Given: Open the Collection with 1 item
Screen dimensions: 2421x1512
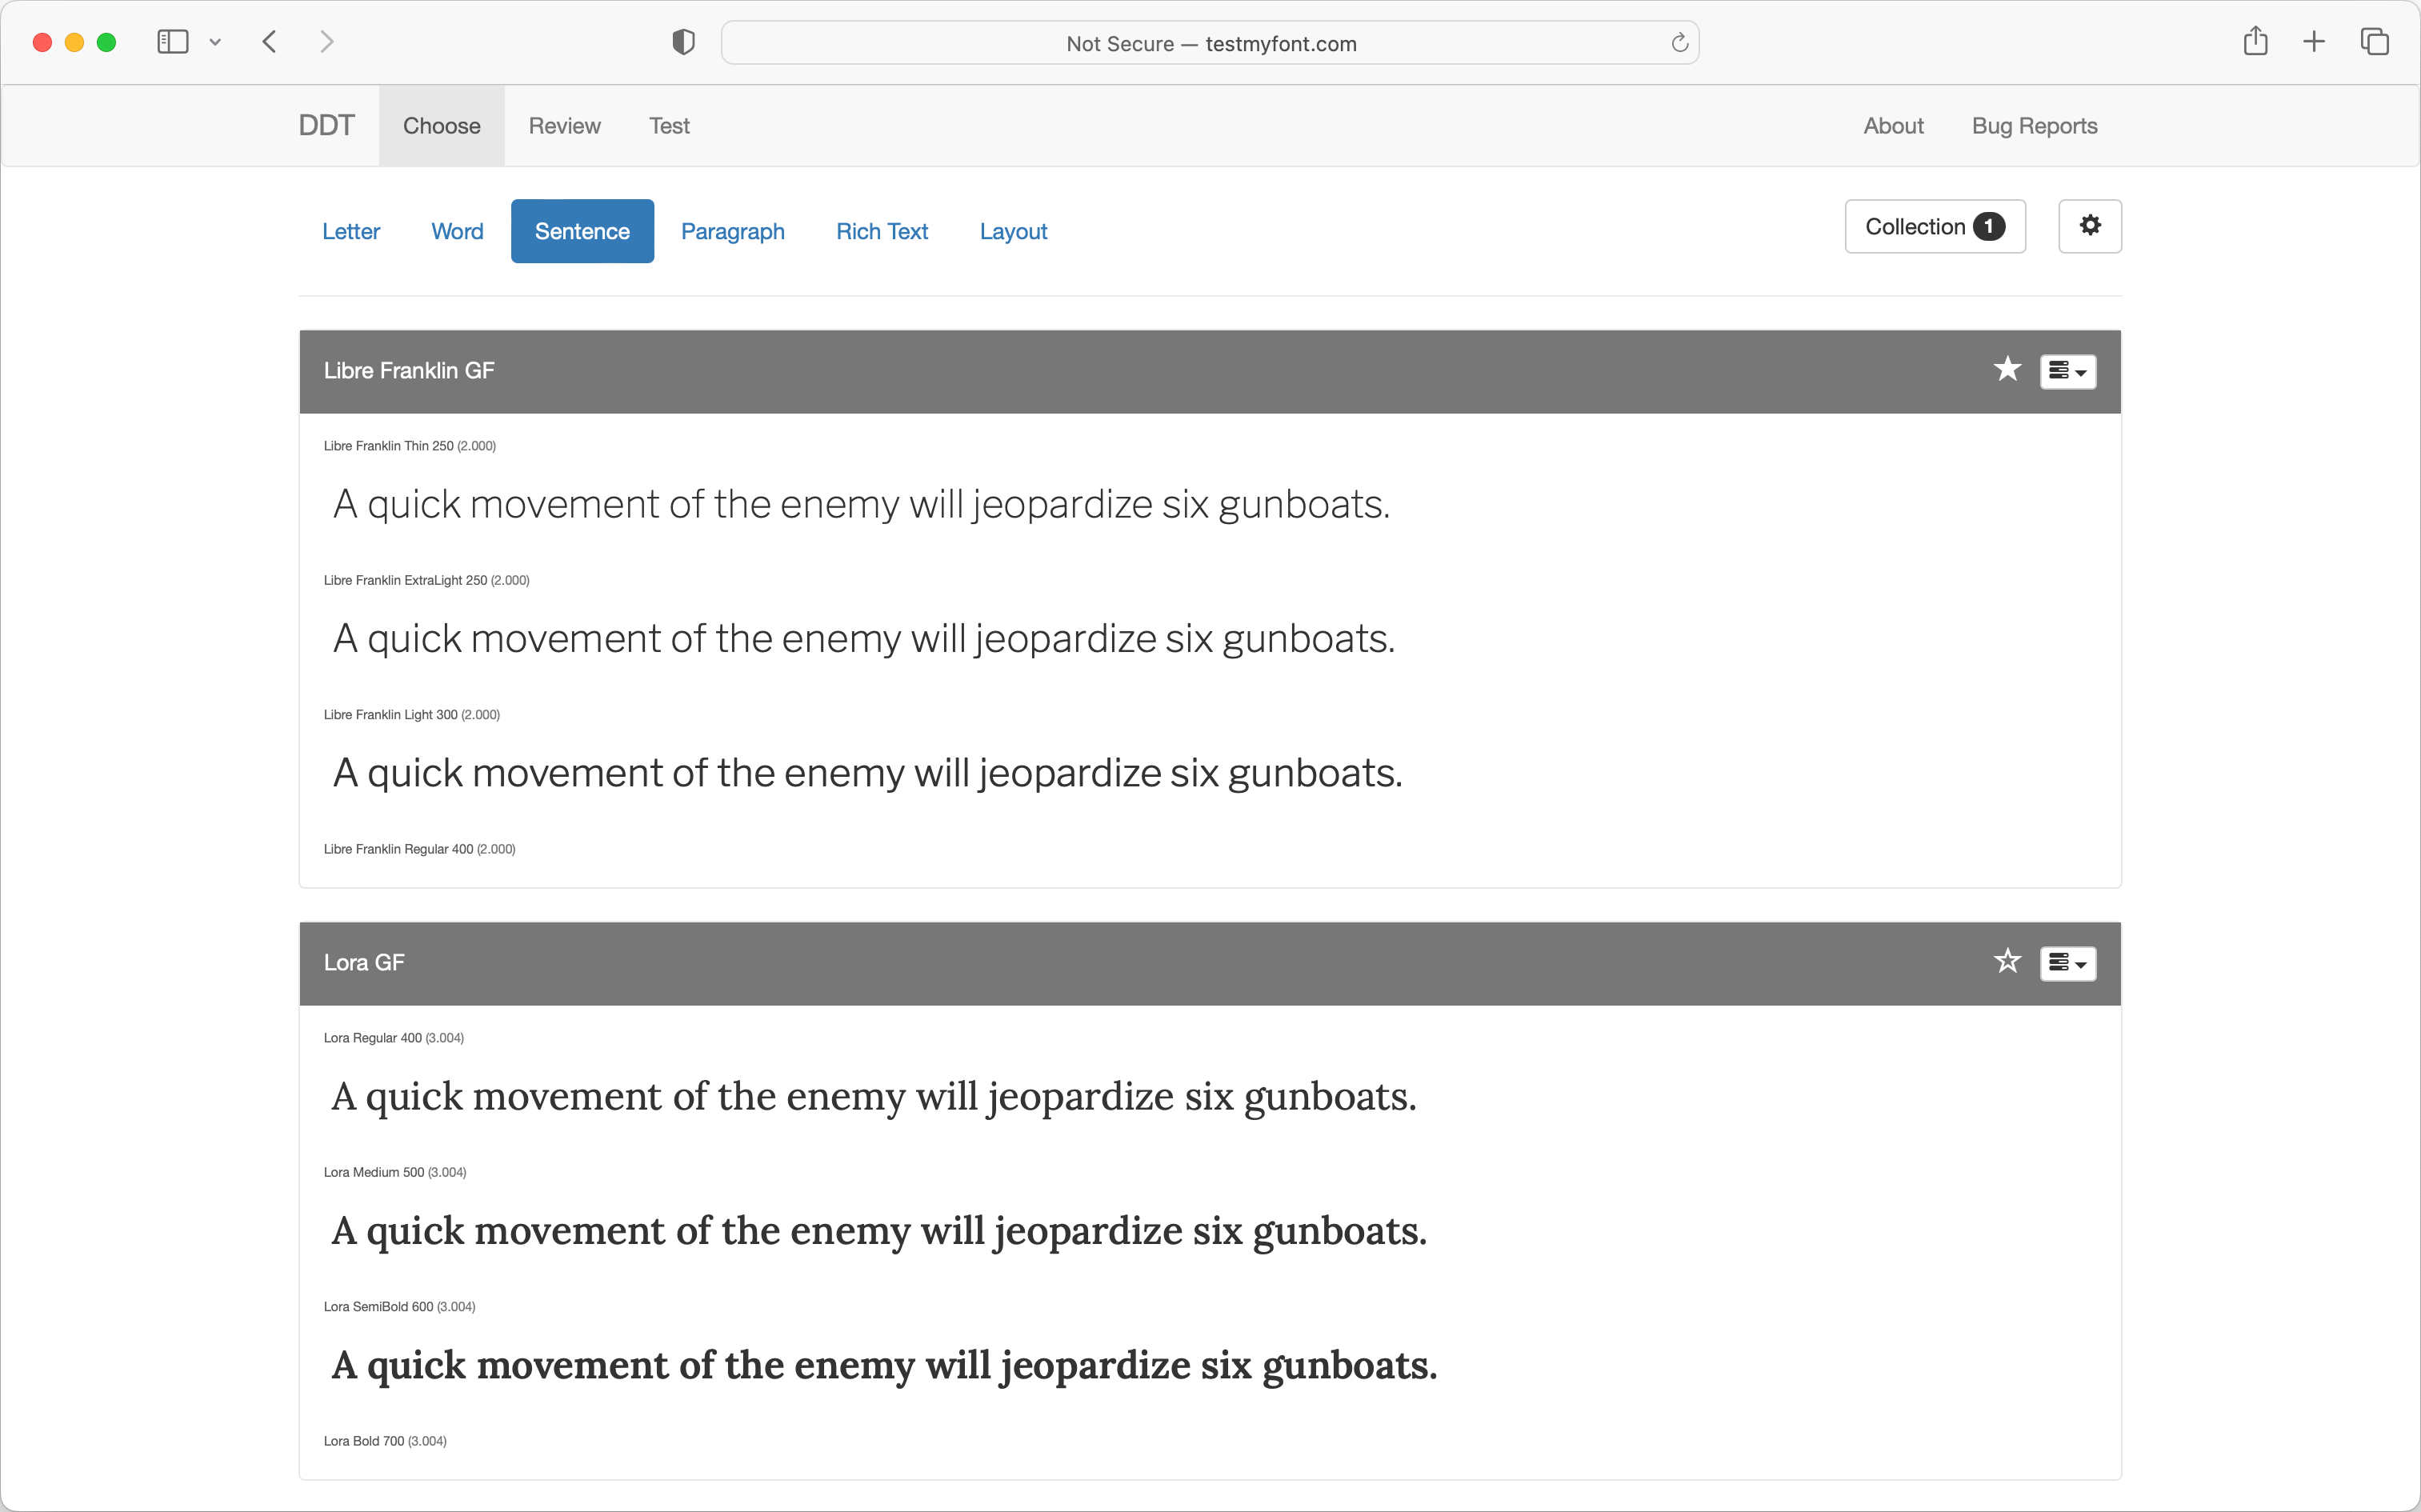Looking at the screenshot, I should [x=1934, y=226].
